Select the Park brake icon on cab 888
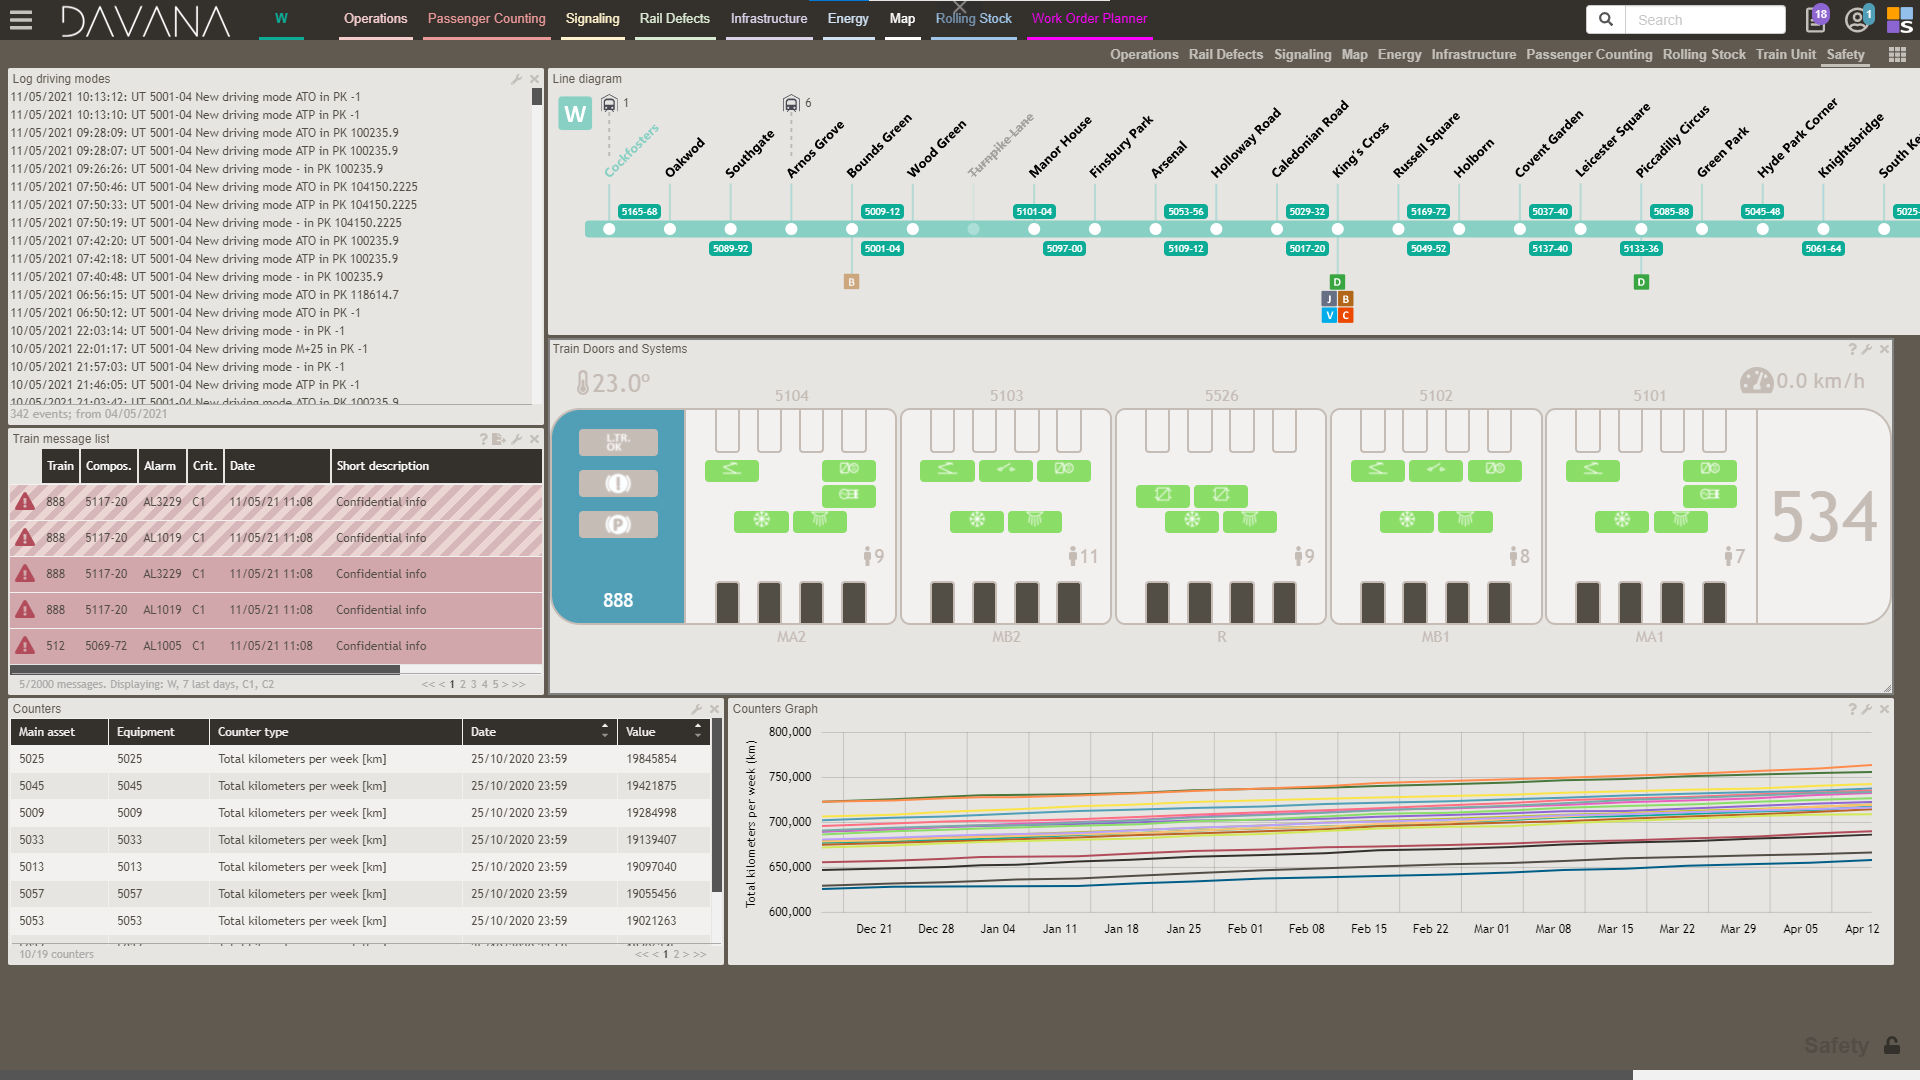1920x1080 pixels. pyautogui.click(x=617, y=524)
